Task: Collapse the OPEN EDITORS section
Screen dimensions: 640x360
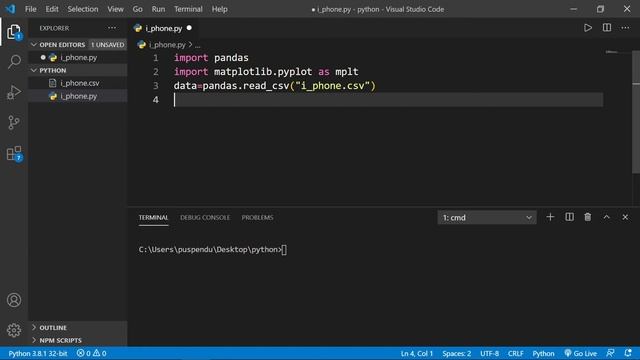Action: click(x=78, y=44)
